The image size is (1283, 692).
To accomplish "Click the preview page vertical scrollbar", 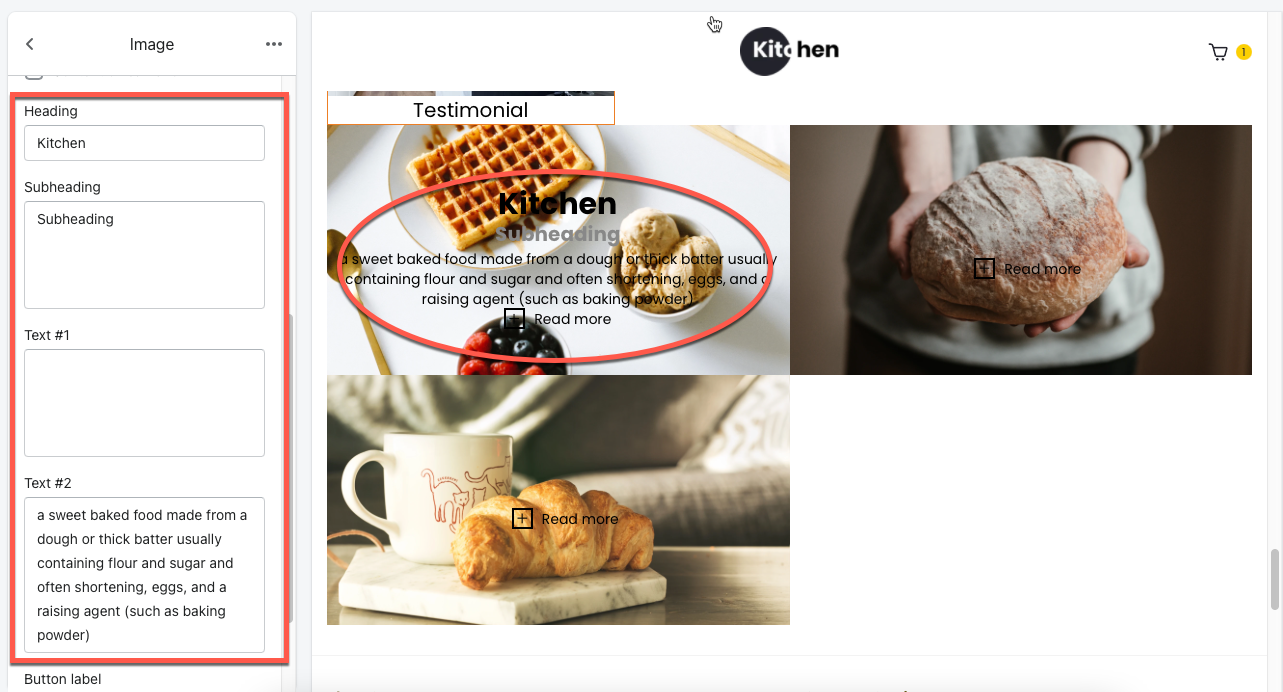I will pyautogui.click(x=1274, y=578).
